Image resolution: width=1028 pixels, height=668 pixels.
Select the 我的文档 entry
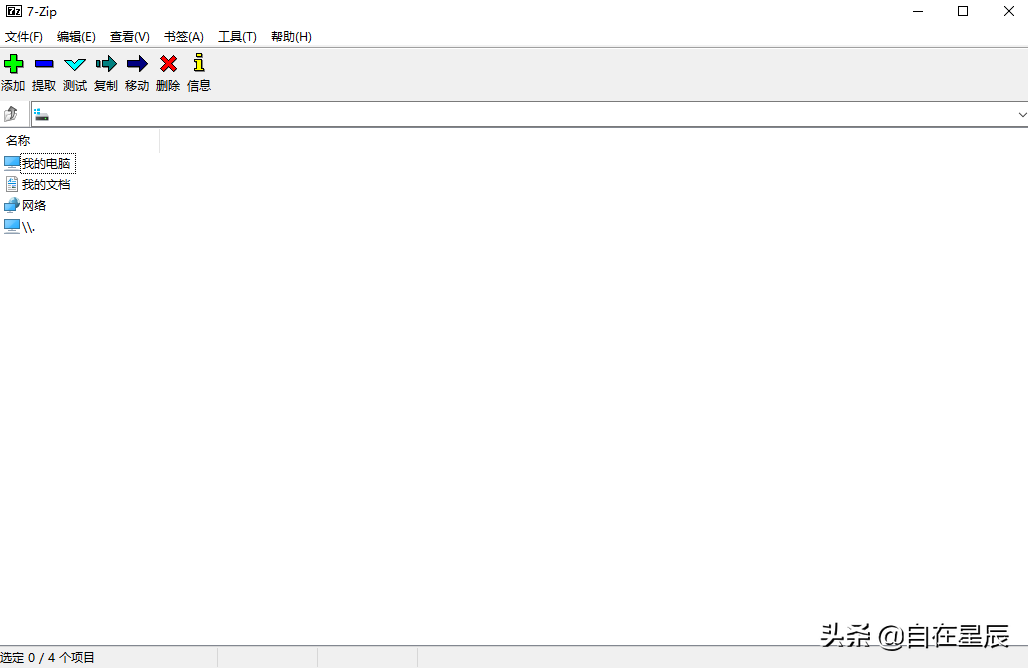[46, 184]
